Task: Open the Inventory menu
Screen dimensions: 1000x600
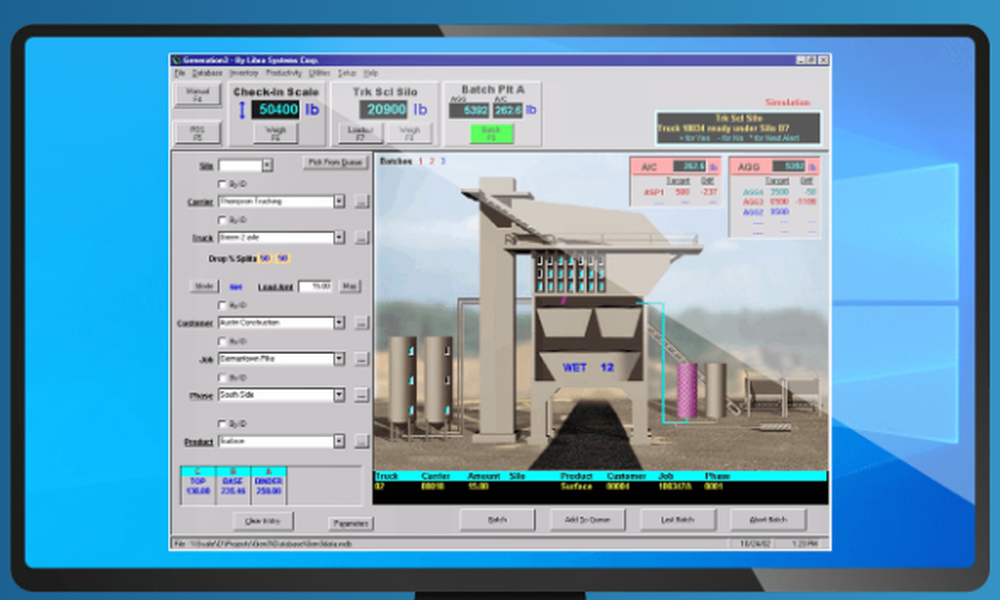Action: point(244,73)
